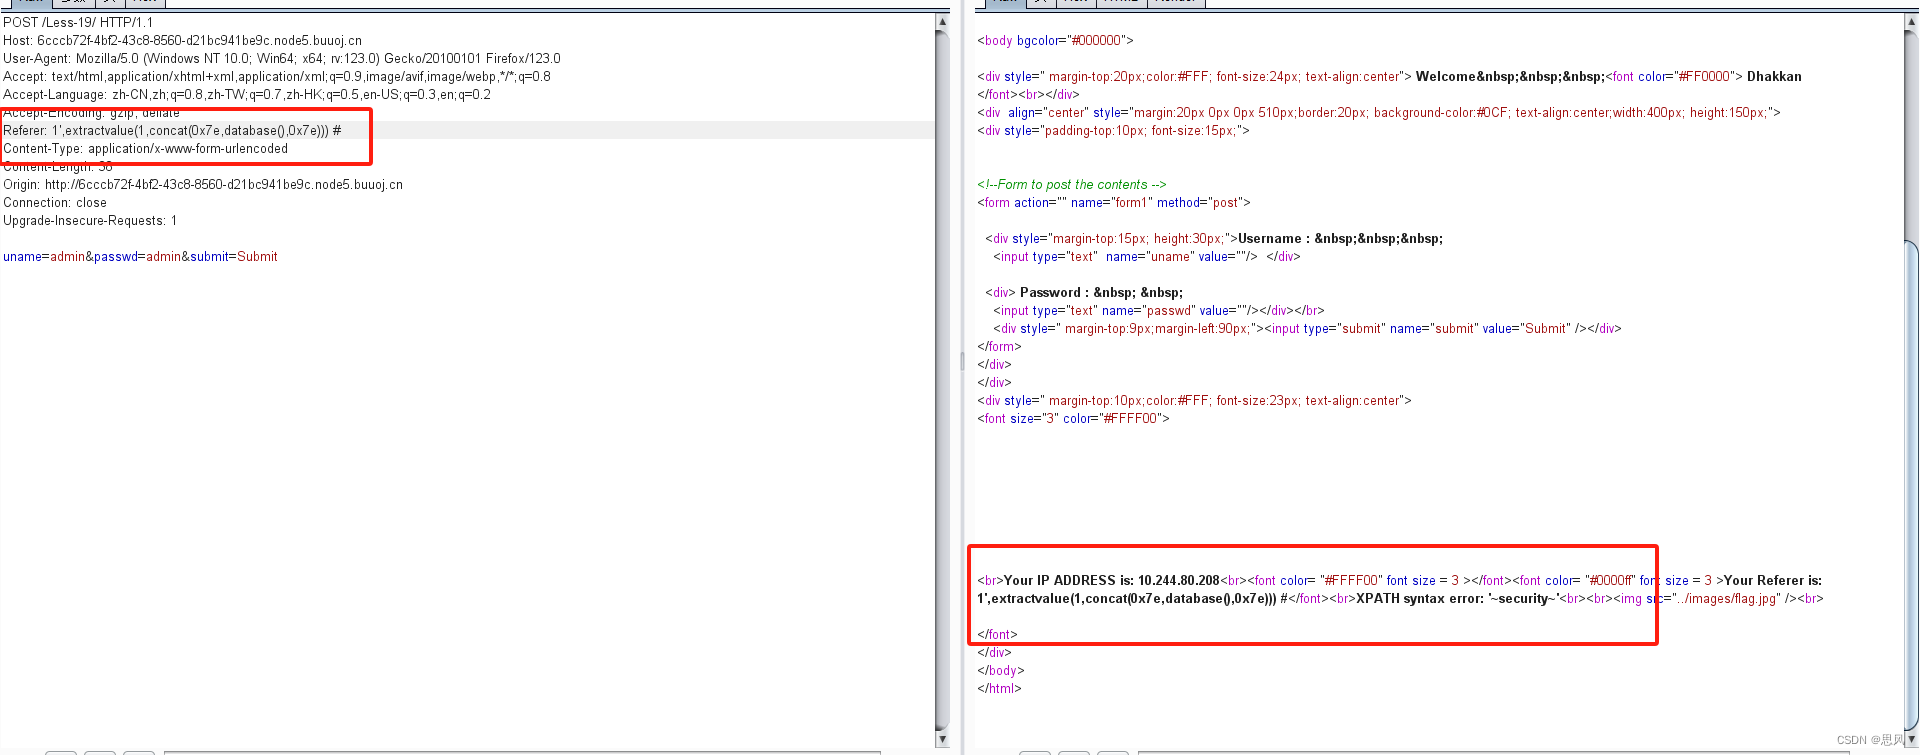This screenshot has width=1920, height=755.
Task: Click the User-Agent header line
Action: 282,58
